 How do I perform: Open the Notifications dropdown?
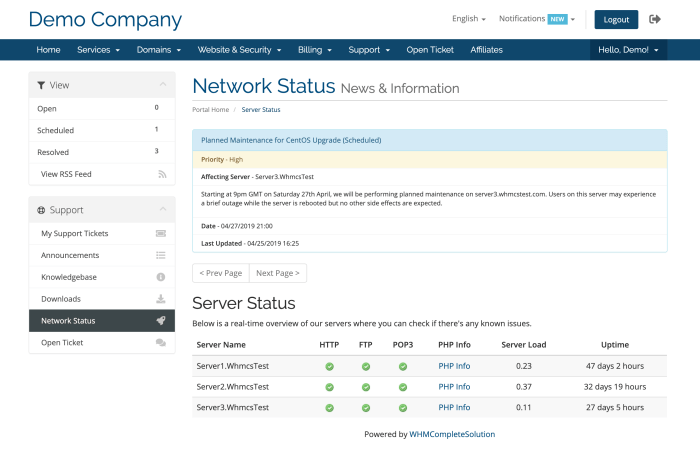[x=537, y=19]
